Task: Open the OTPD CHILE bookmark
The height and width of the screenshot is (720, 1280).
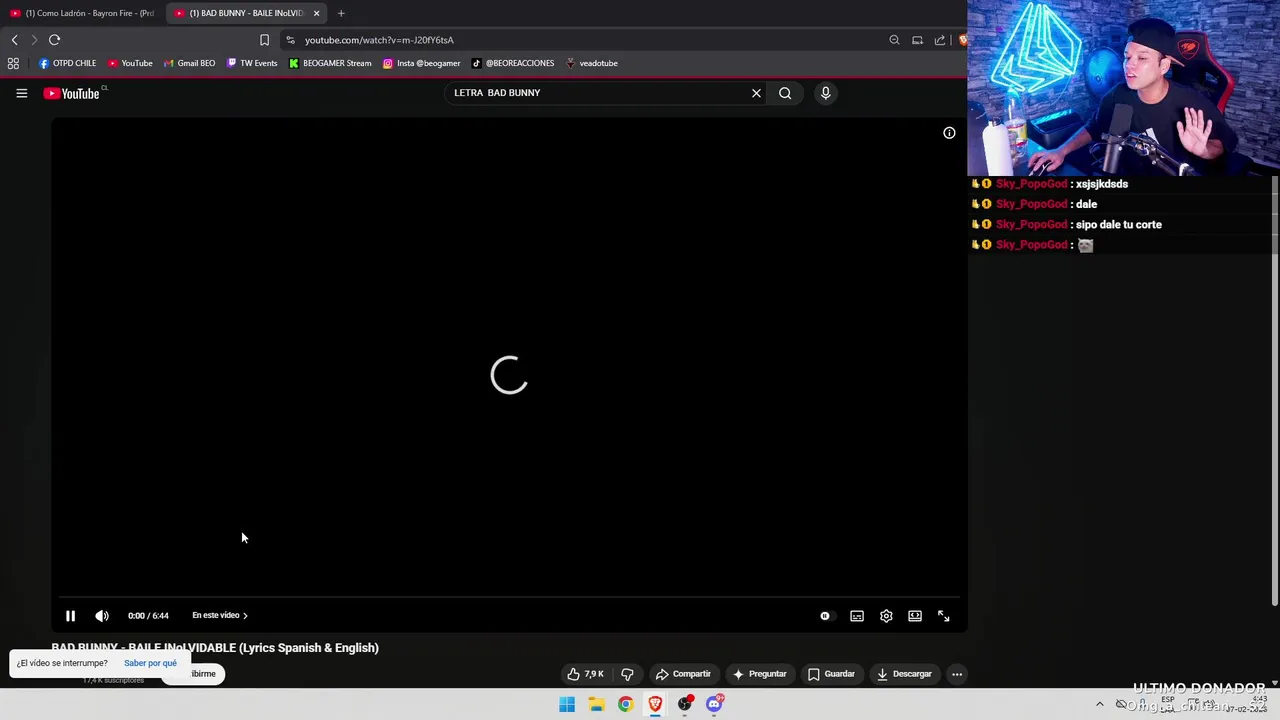Action: pyautogui.click(x=67, y=63)
